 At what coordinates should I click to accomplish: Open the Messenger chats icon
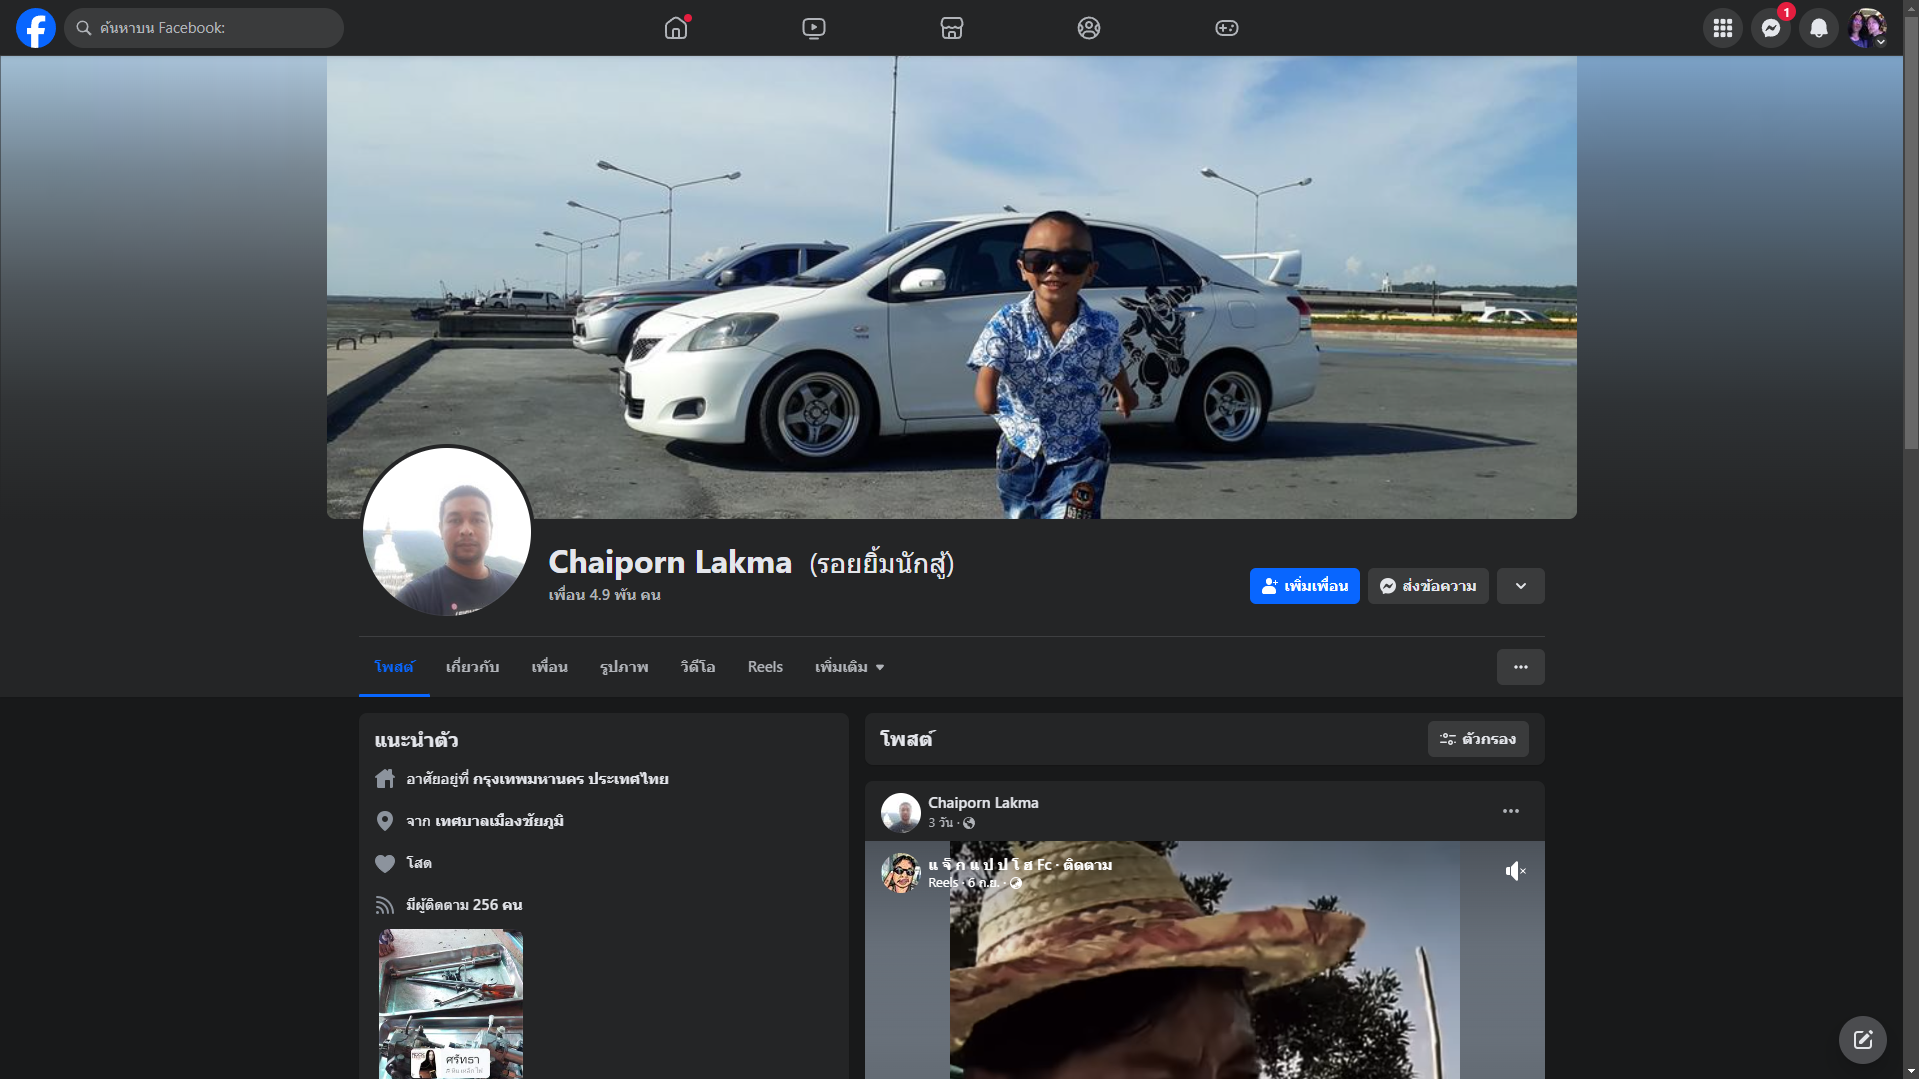1770,28
